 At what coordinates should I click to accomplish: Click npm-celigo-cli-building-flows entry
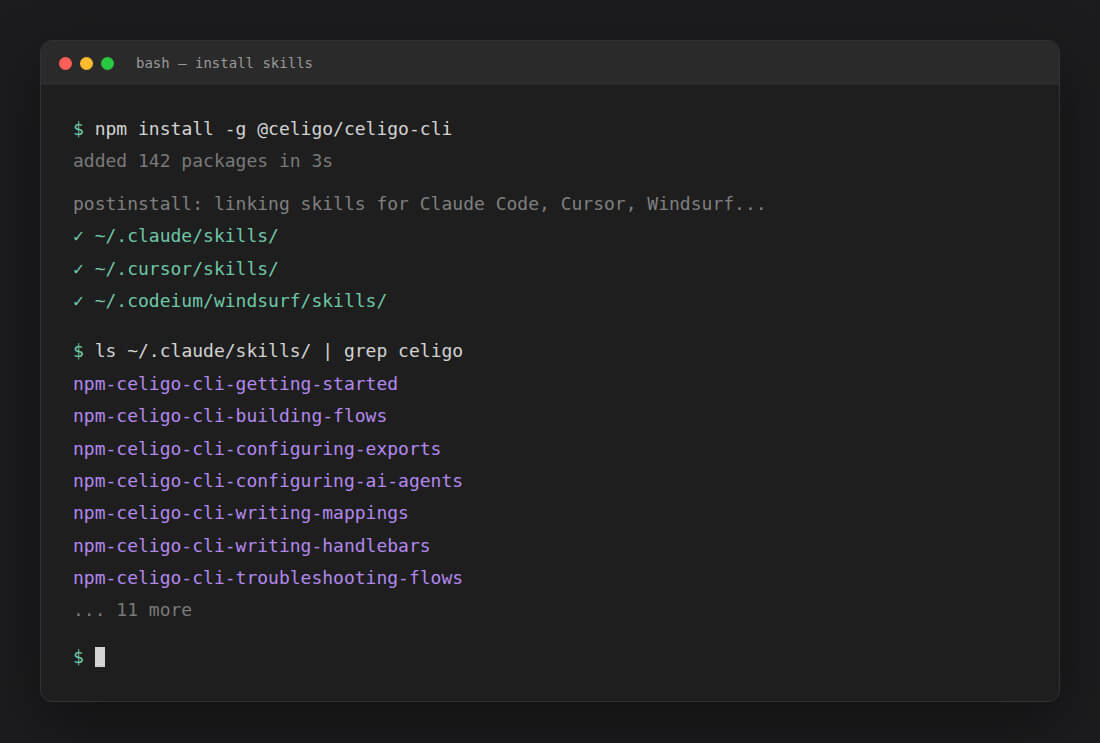229,416
